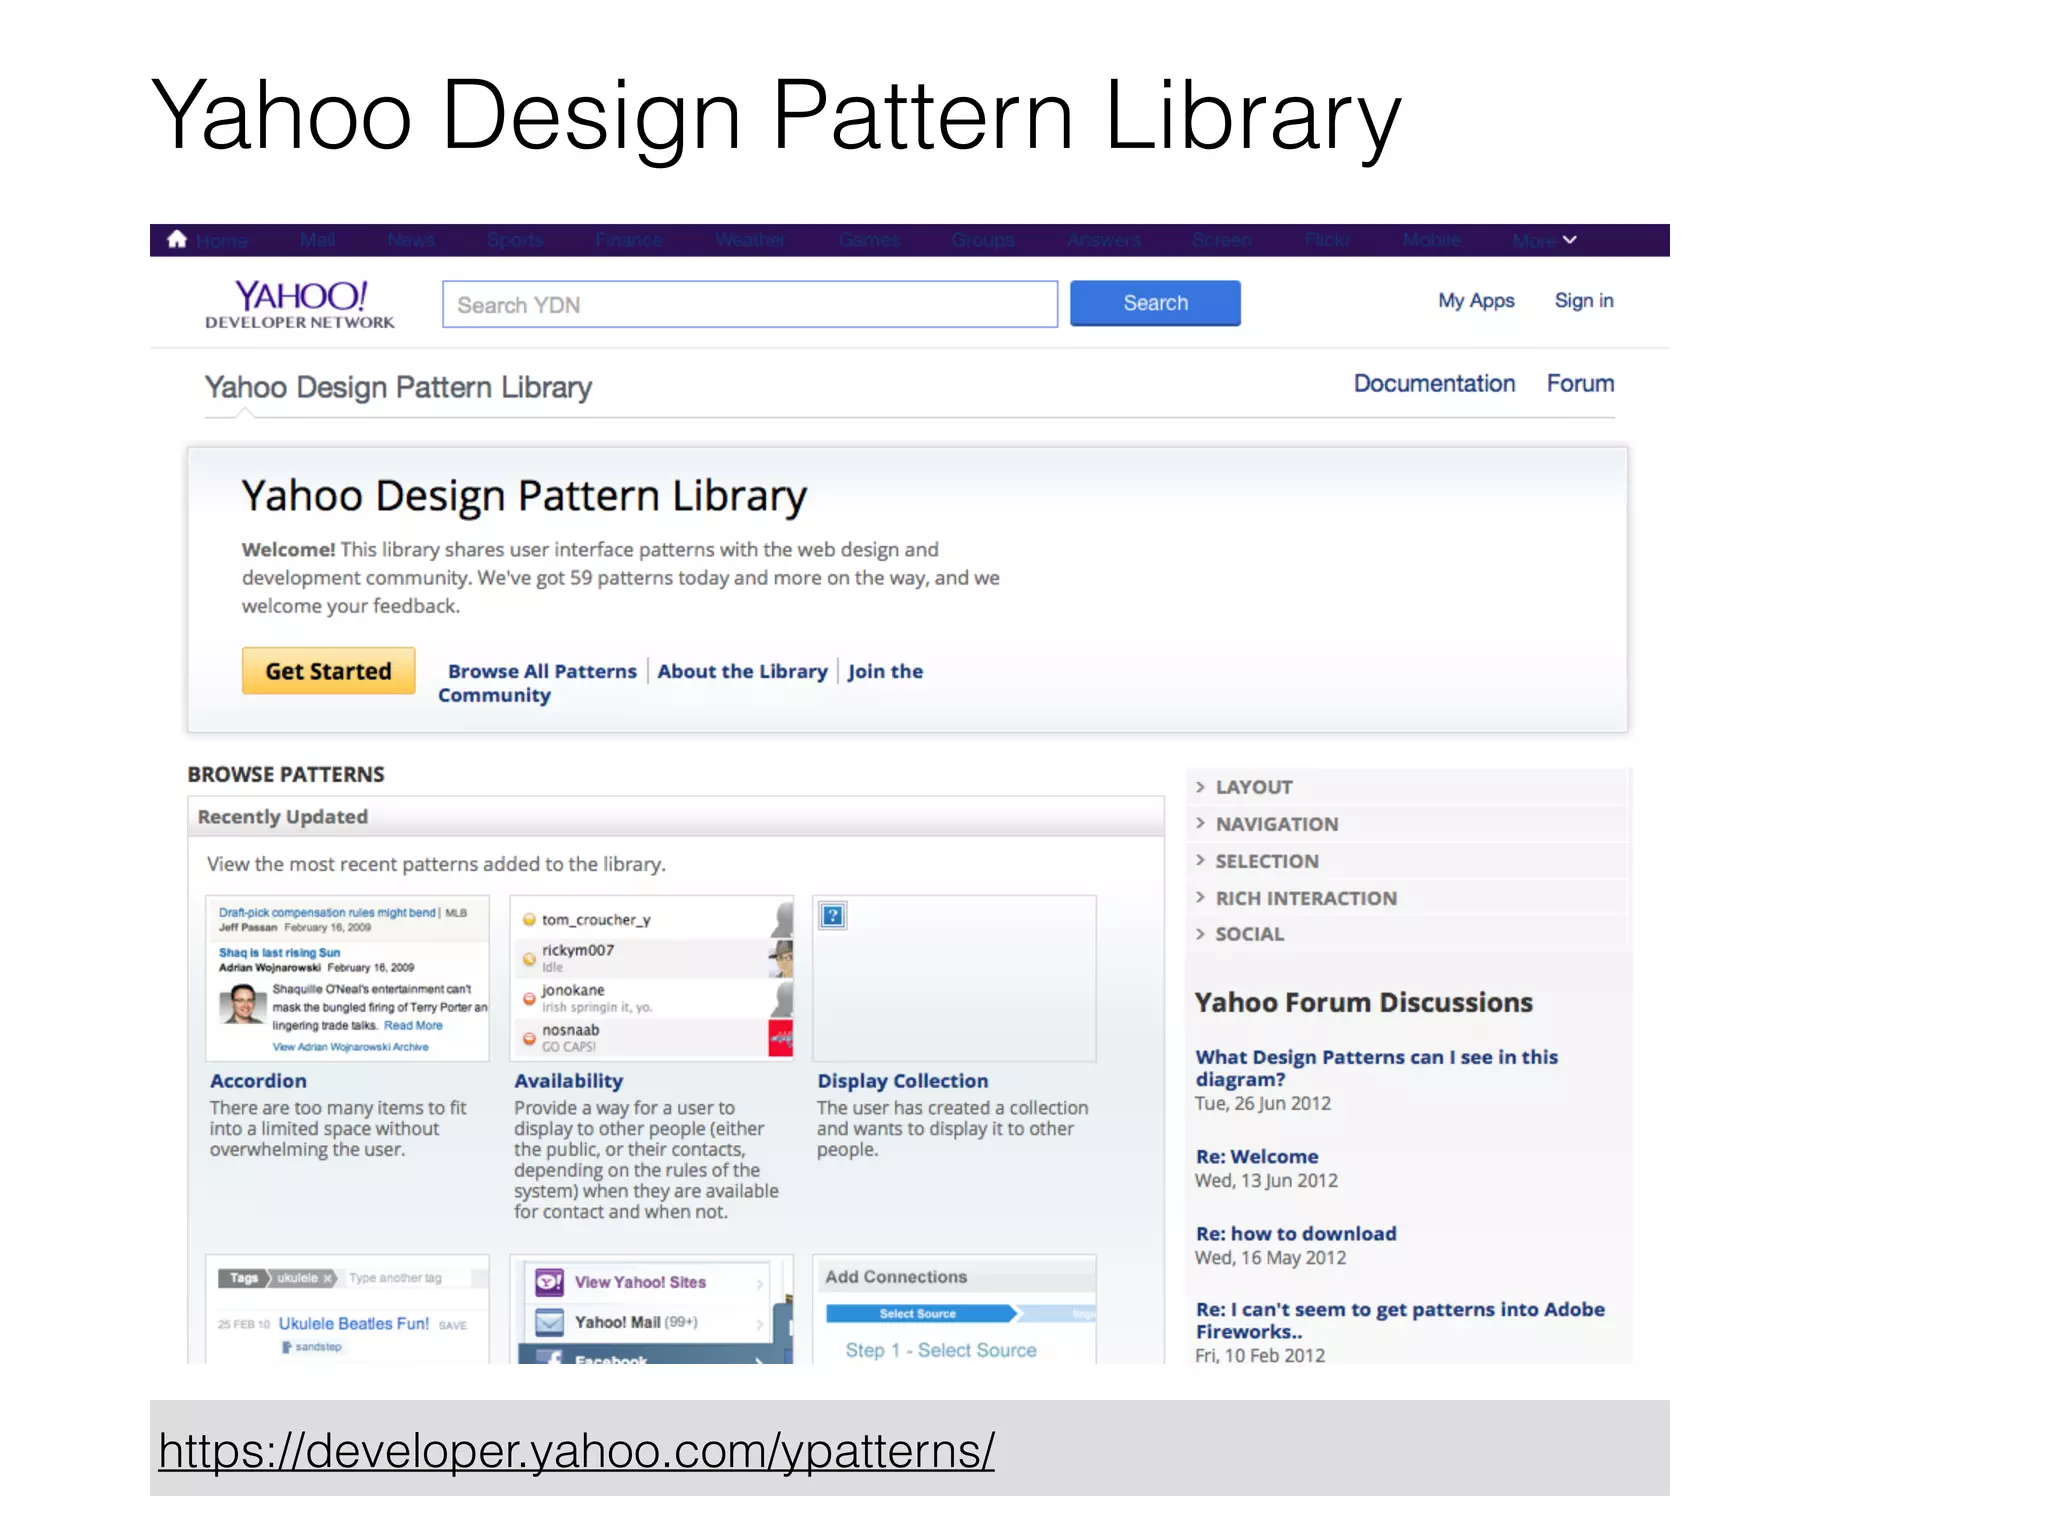Open Mobile in the Yahoo top bar

tap(1432, 240)
